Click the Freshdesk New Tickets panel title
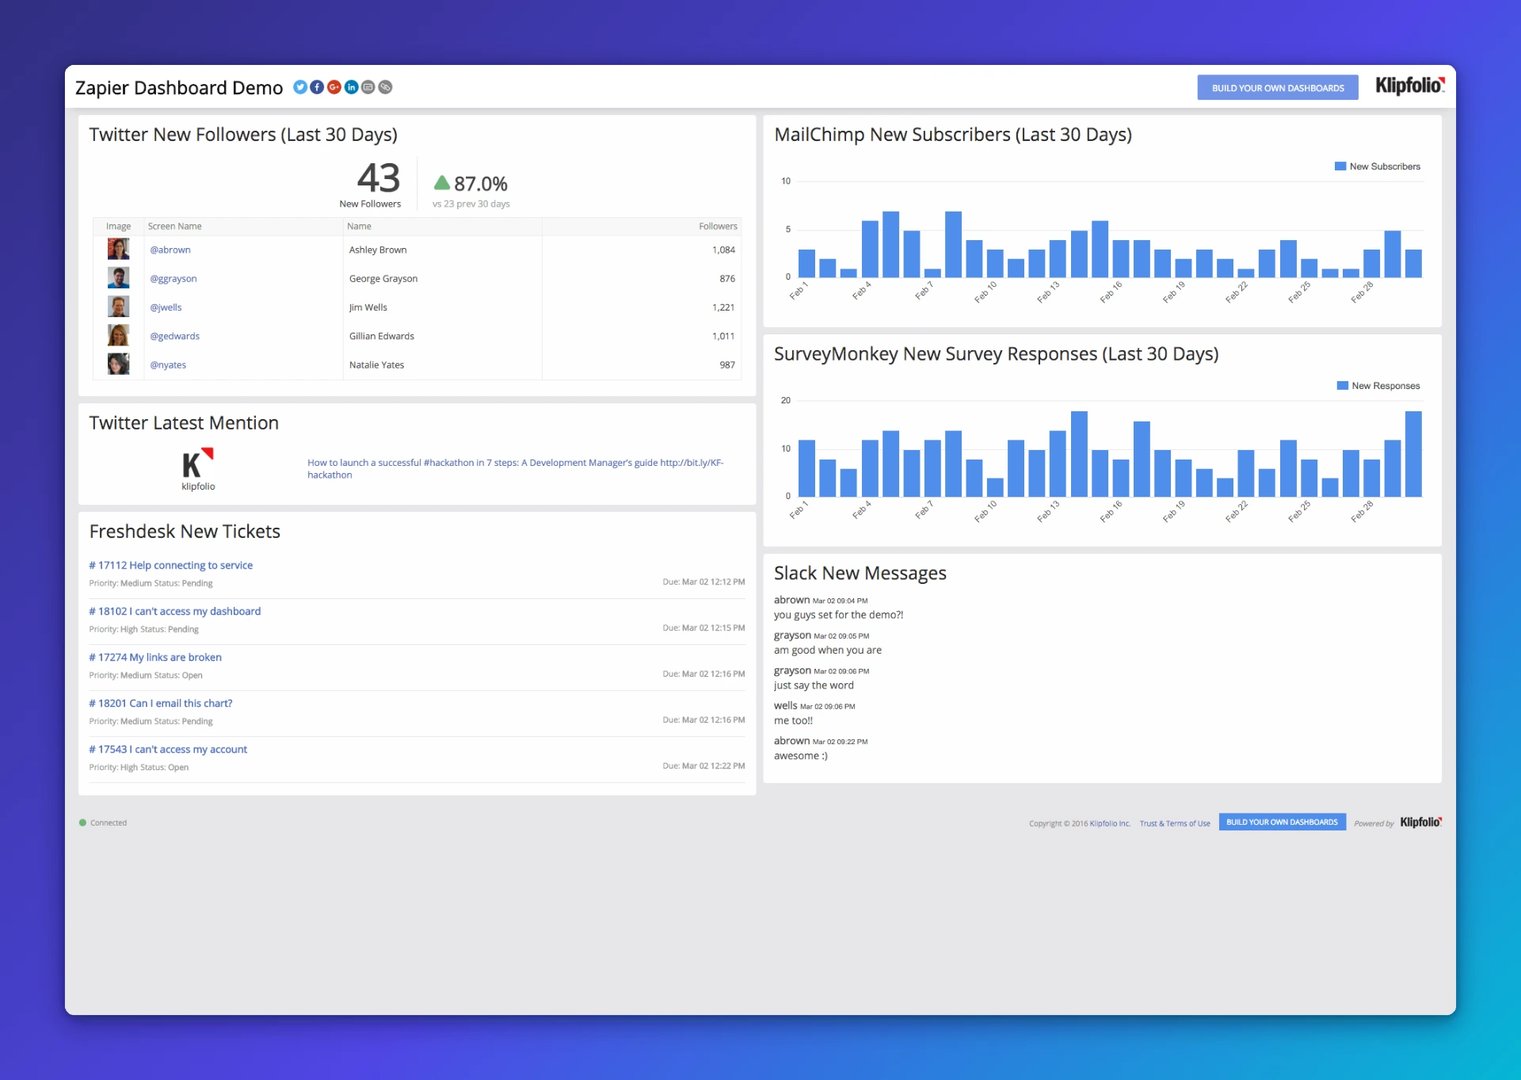The image size is (1521, 1080). pyautogui.click(x=185, y=532)
